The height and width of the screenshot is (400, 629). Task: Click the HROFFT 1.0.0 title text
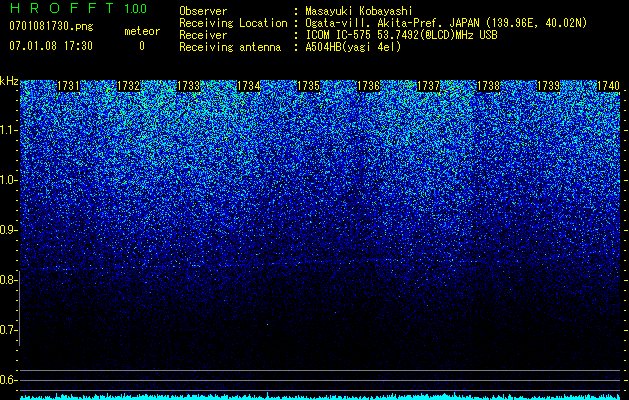point(78,8)
